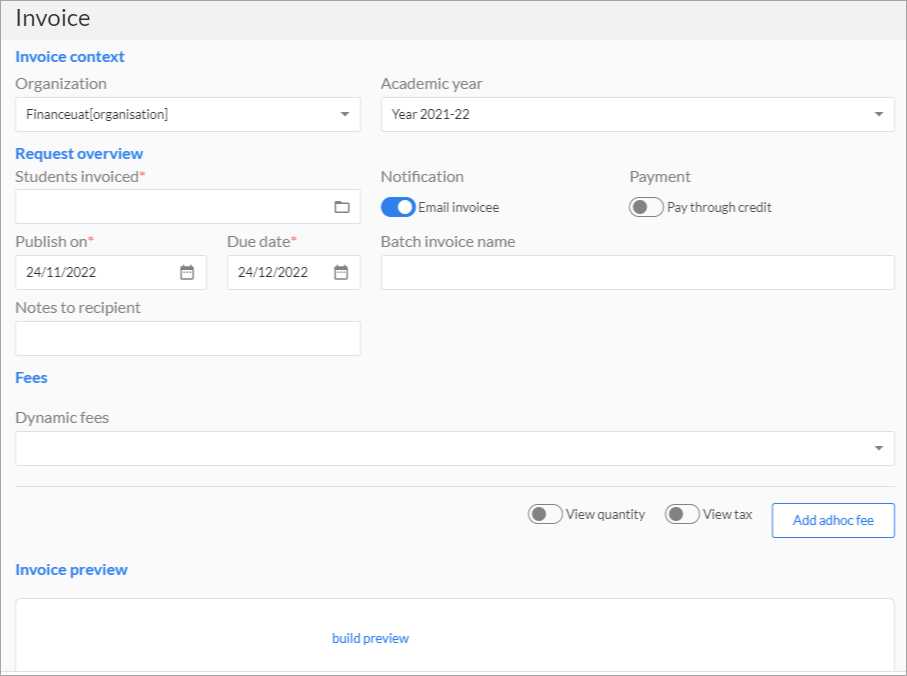907x676 pixels.
Task: Expand the Organization dropdown
Action: pos(188,114)
